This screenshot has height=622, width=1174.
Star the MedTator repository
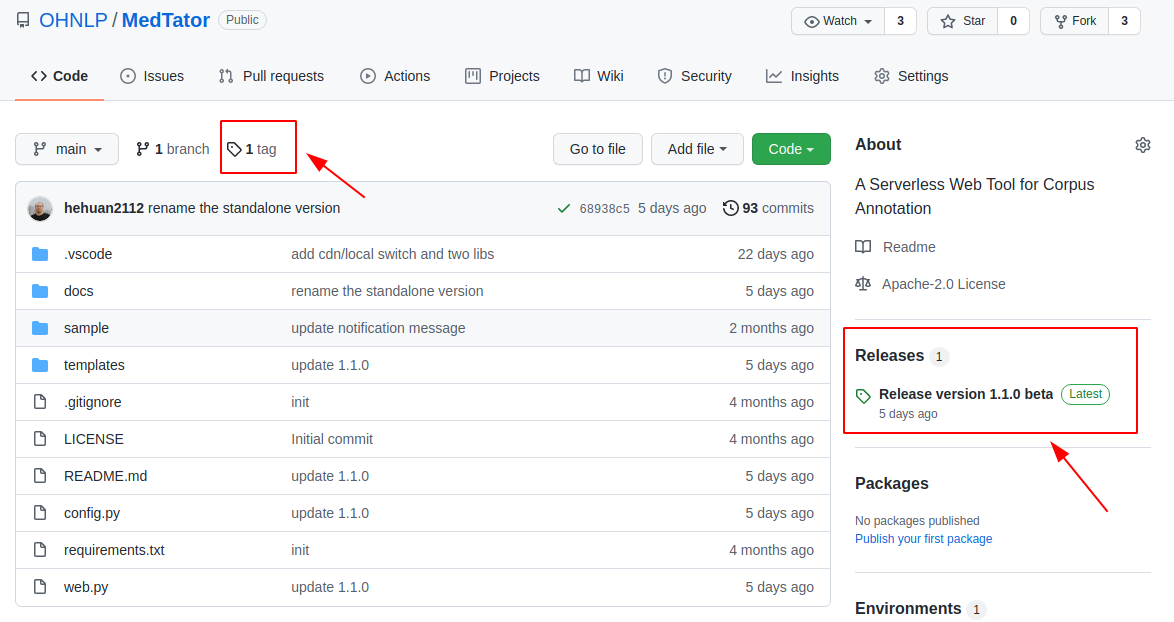coord(962,21)
